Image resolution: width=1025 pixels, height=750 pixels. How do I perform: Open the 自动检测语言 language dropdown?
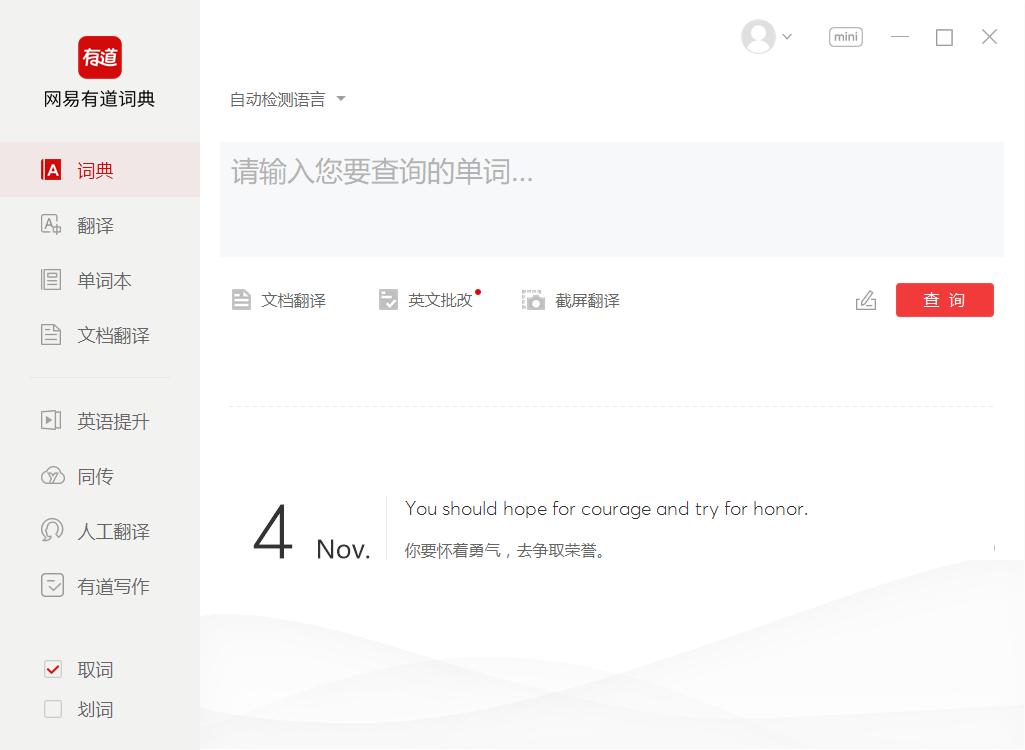coord(287,98)
